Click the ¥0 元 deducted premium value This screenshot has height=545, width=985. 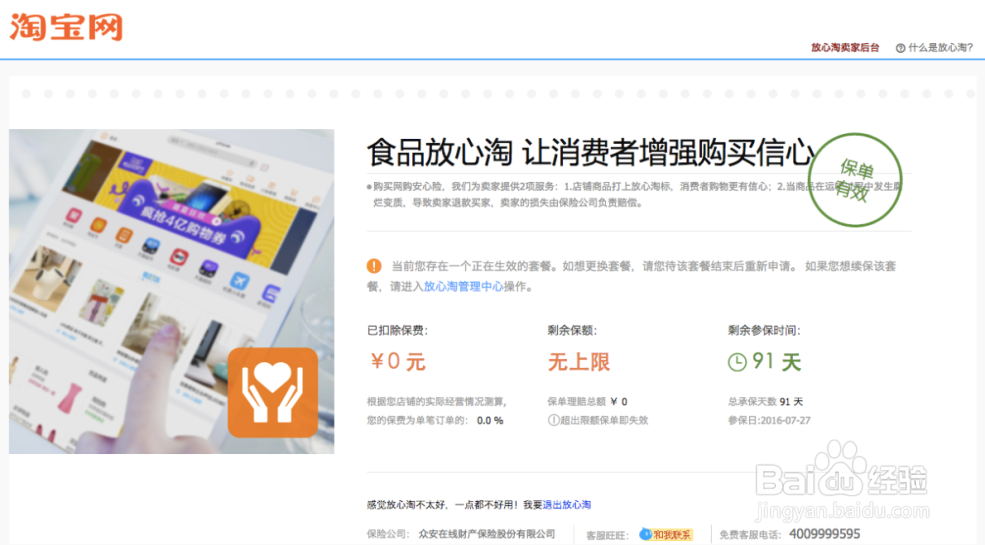coord(398,362)
